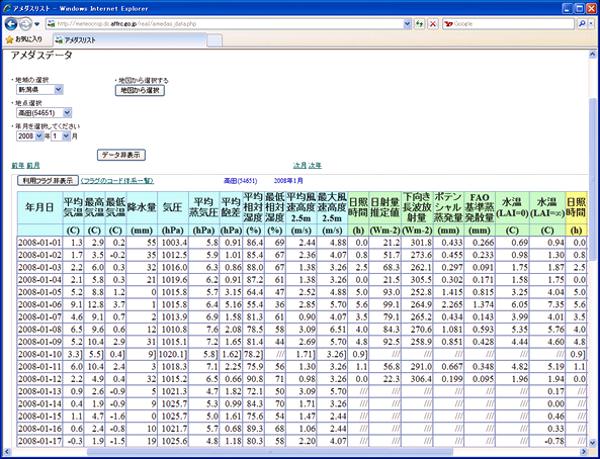Select the アメダスリスト browser tab
600x459 pixels.
[x=130, y=40]
